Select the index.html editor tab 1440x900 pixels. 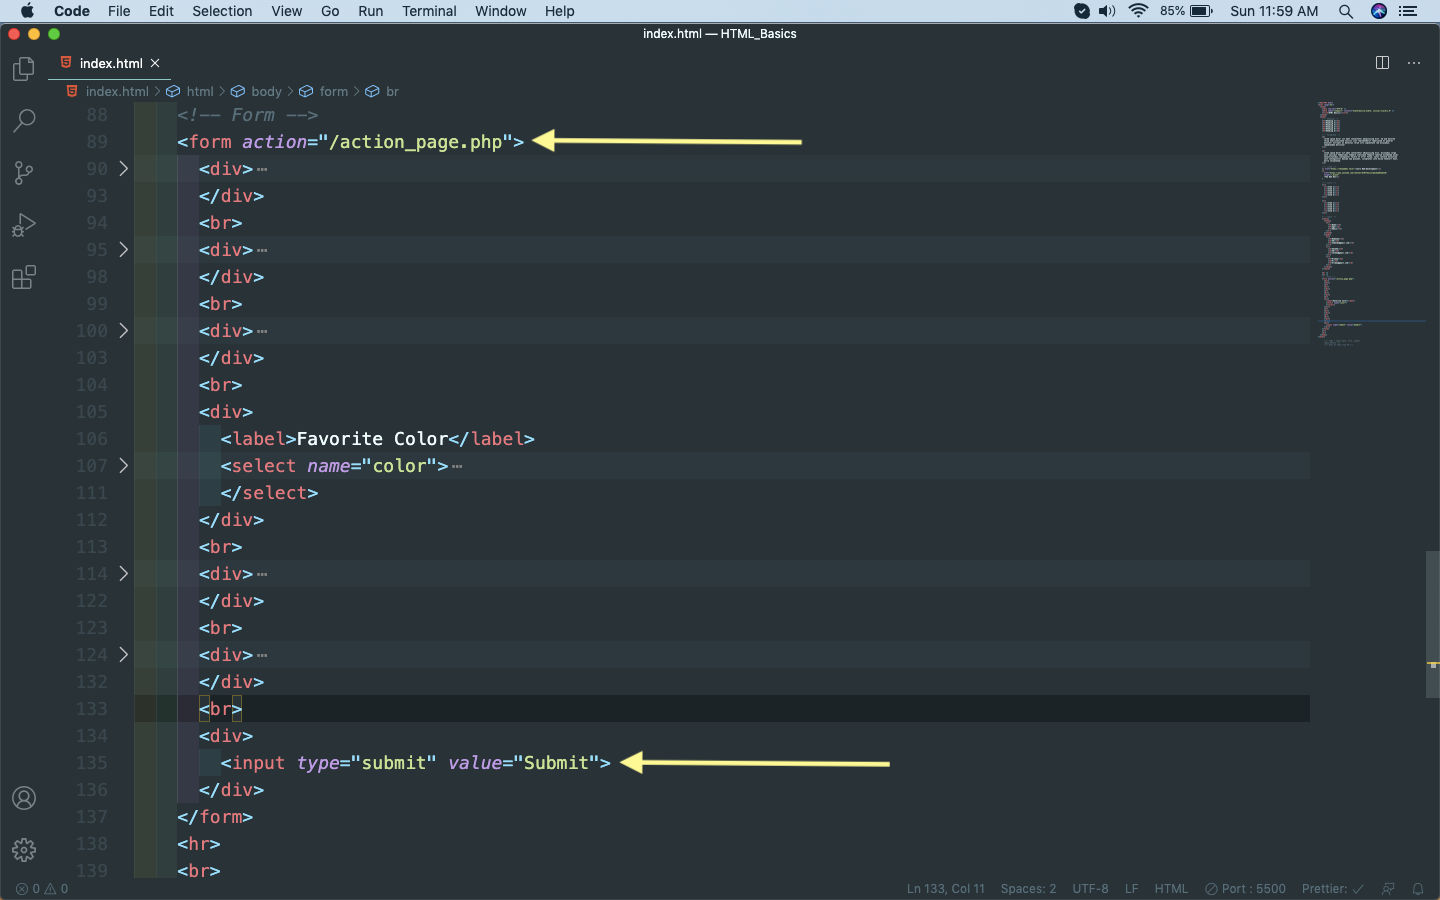point(110,63)
